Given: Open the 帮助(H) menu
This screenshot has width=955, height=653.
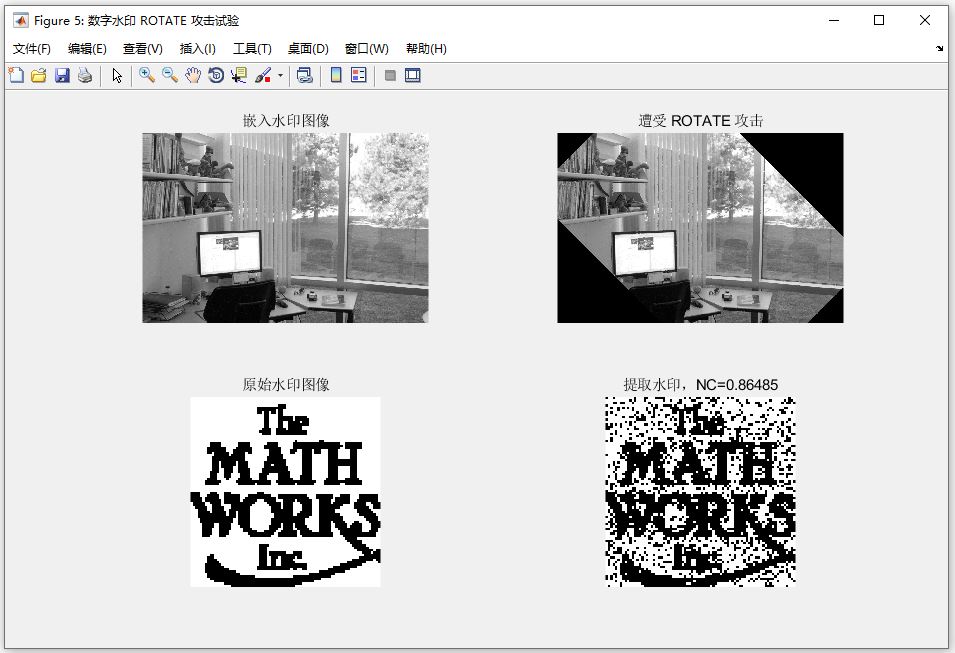Looking at the screenshot, I should click(426, 49).
